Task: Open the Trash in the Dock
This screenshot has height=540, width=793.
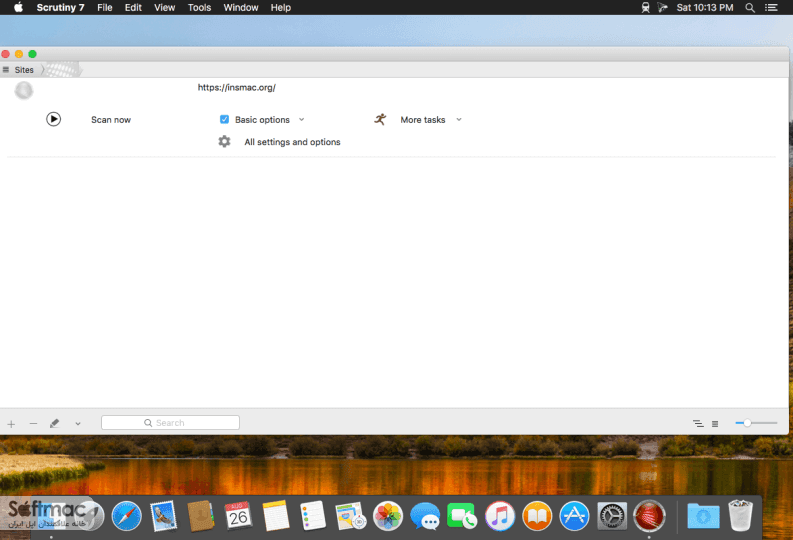Action: point(740,515)
